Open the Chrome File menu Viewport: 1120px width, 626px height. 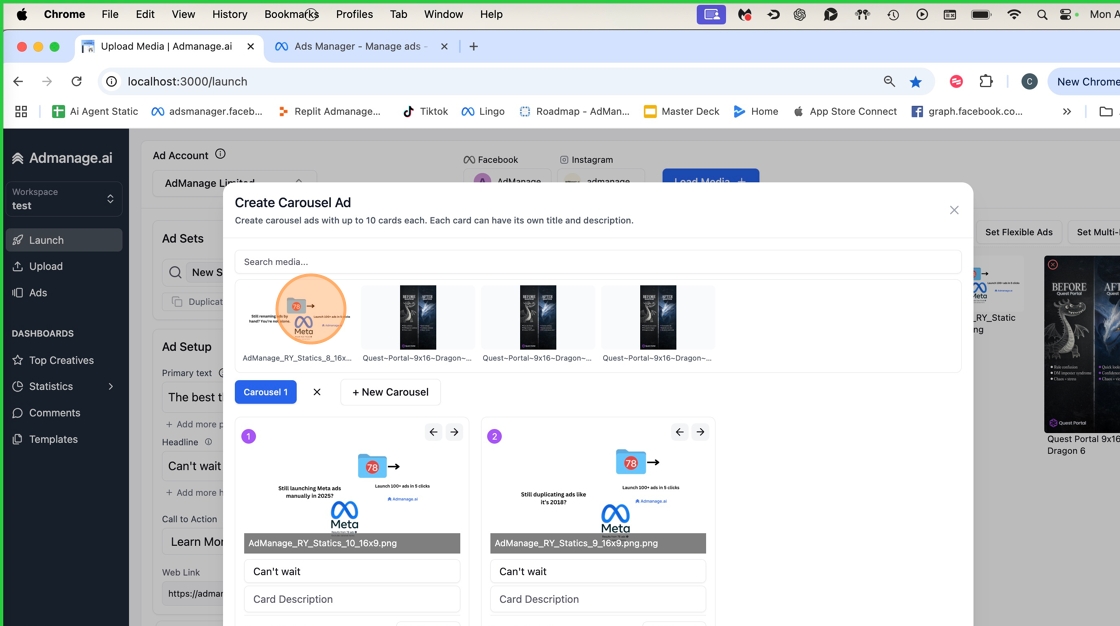coord(110,14)
